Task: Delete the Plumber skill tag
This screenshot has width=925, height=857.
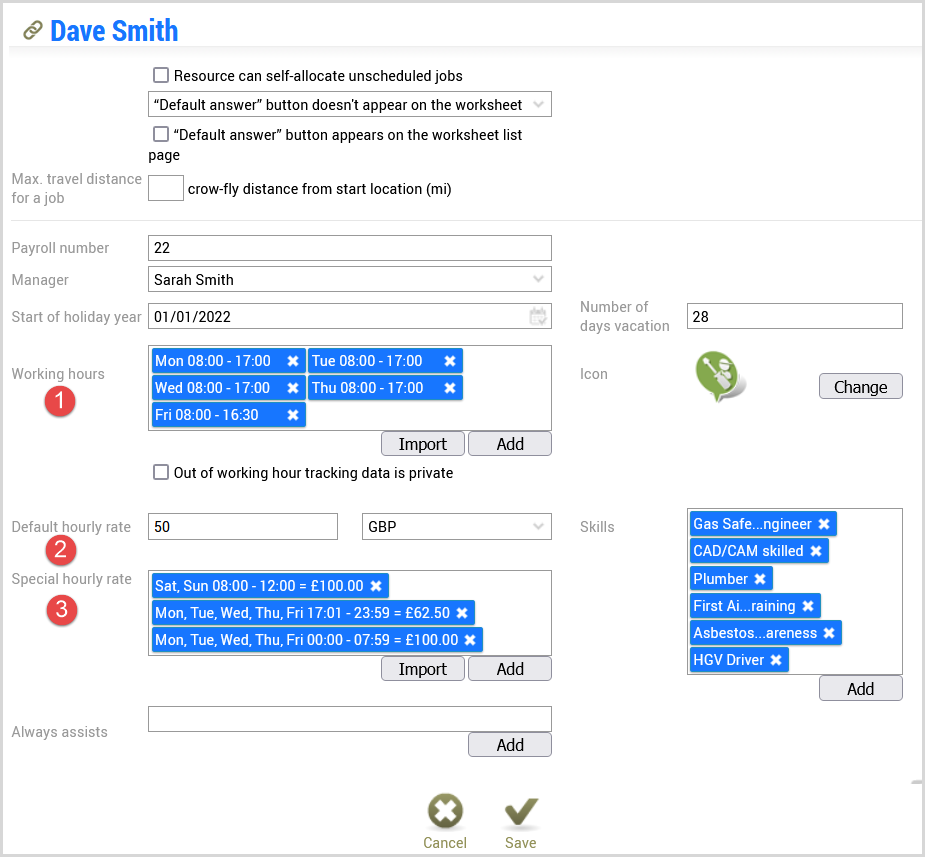Action: click(760, 579)
